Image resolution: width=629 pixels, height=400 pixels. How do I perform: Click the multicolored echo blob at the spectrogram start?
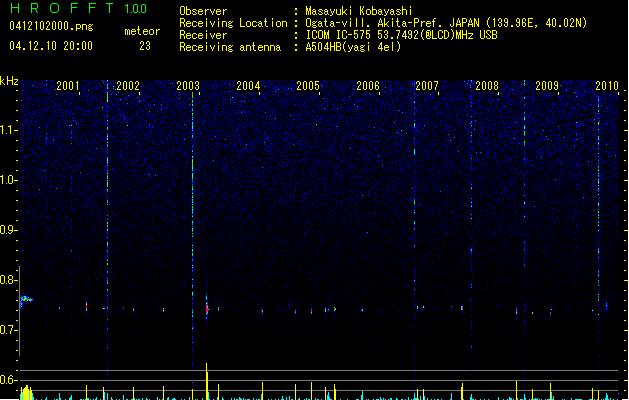[x=26, y=299]
